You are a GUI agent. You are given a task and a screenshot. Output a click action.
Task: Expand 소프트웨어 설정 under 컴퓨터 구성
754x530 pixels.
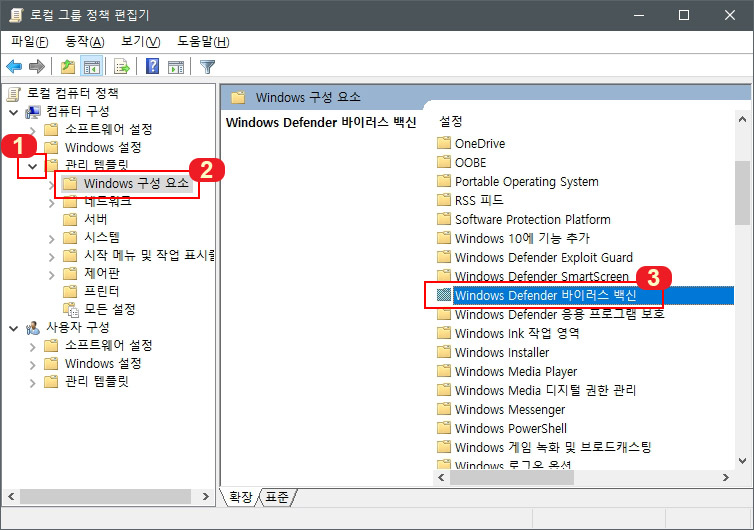pos(32,130)
